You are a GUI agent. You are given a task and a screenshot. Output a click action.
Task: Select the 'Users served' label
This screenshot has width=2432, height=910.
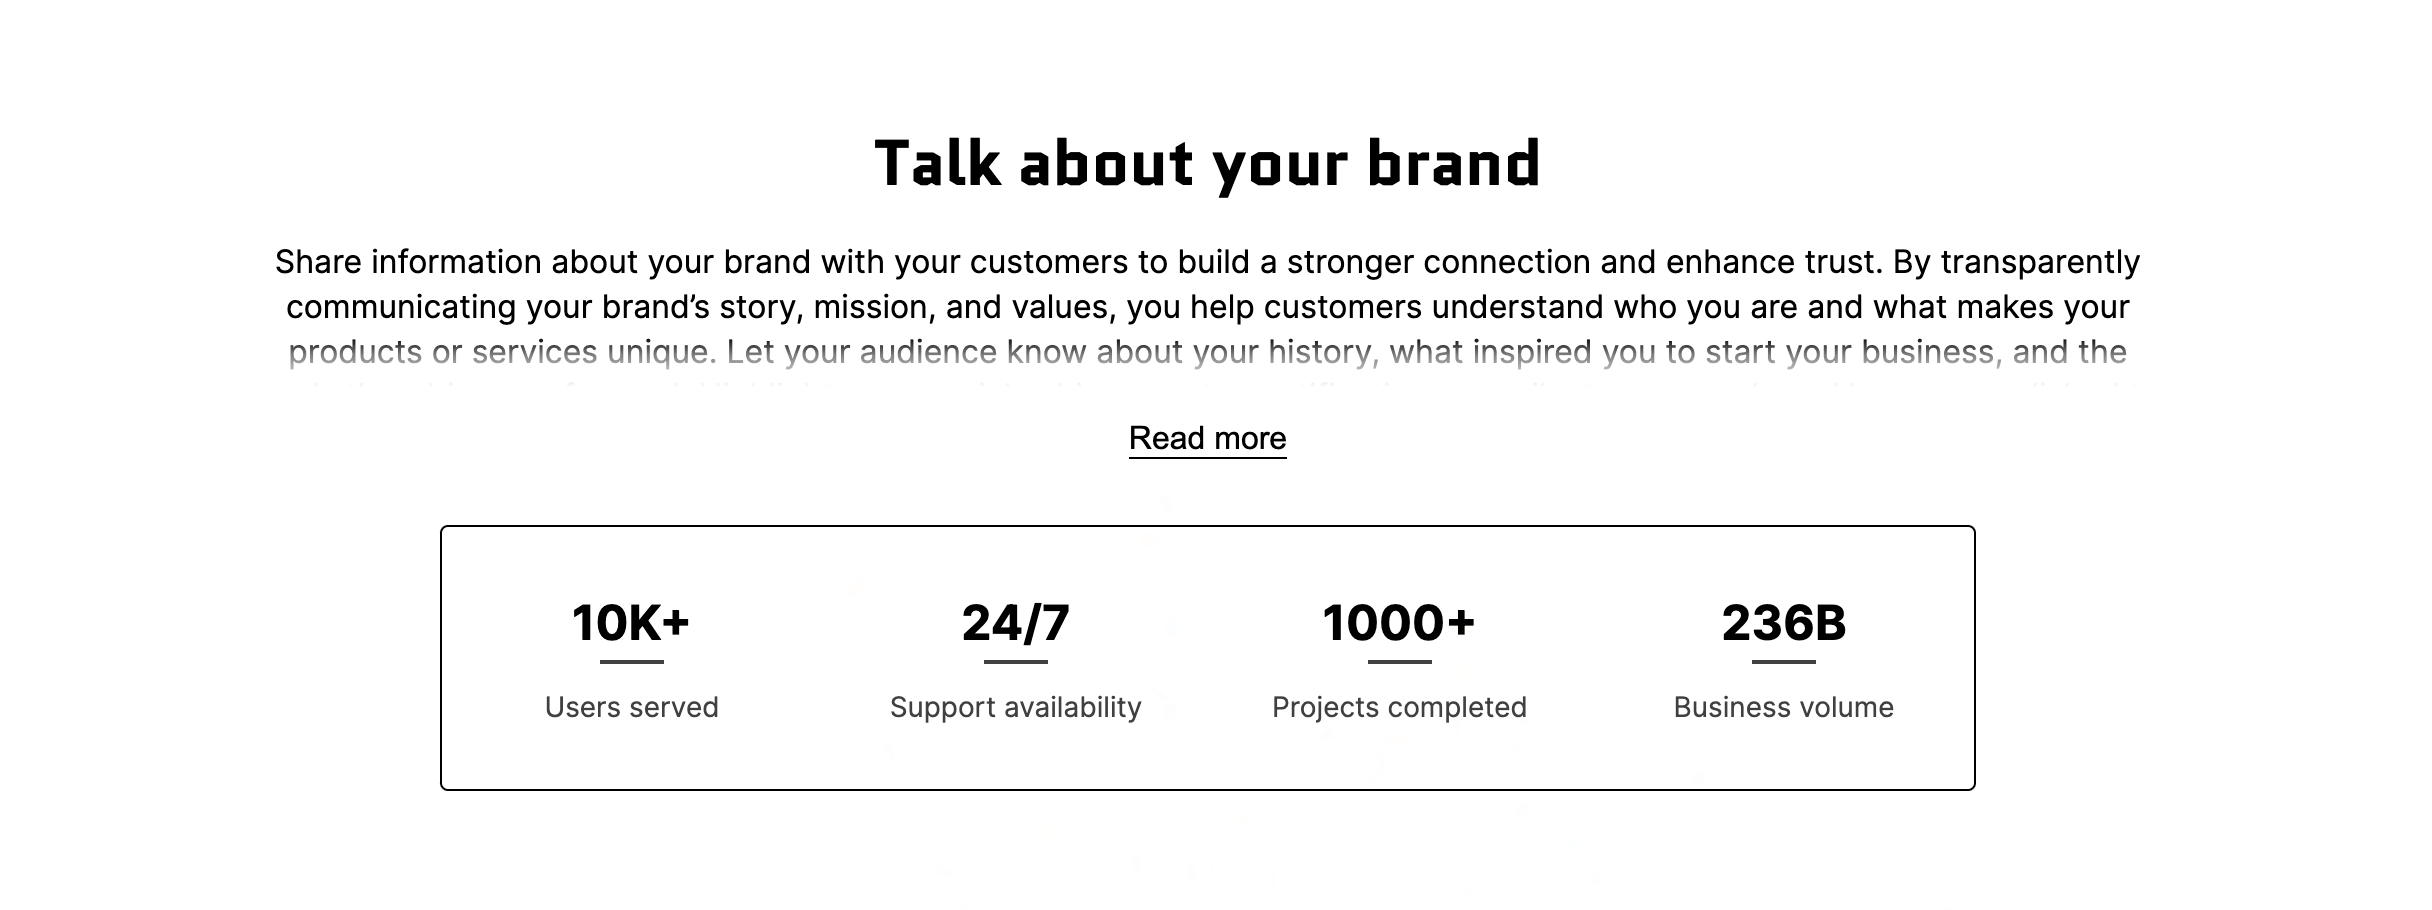pos(631,707)
